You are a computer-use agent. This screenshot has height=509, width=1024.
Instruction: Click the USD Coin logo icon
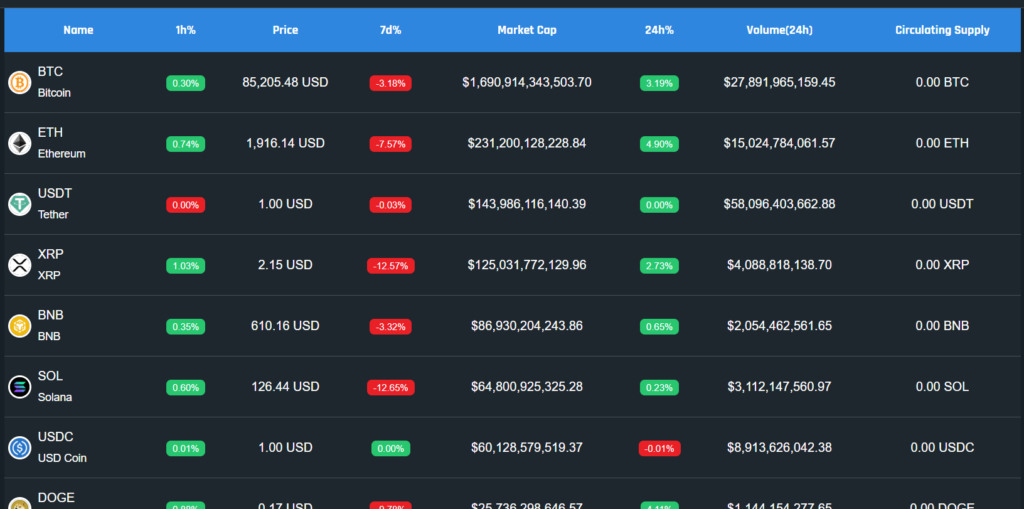tap(20, 448)
